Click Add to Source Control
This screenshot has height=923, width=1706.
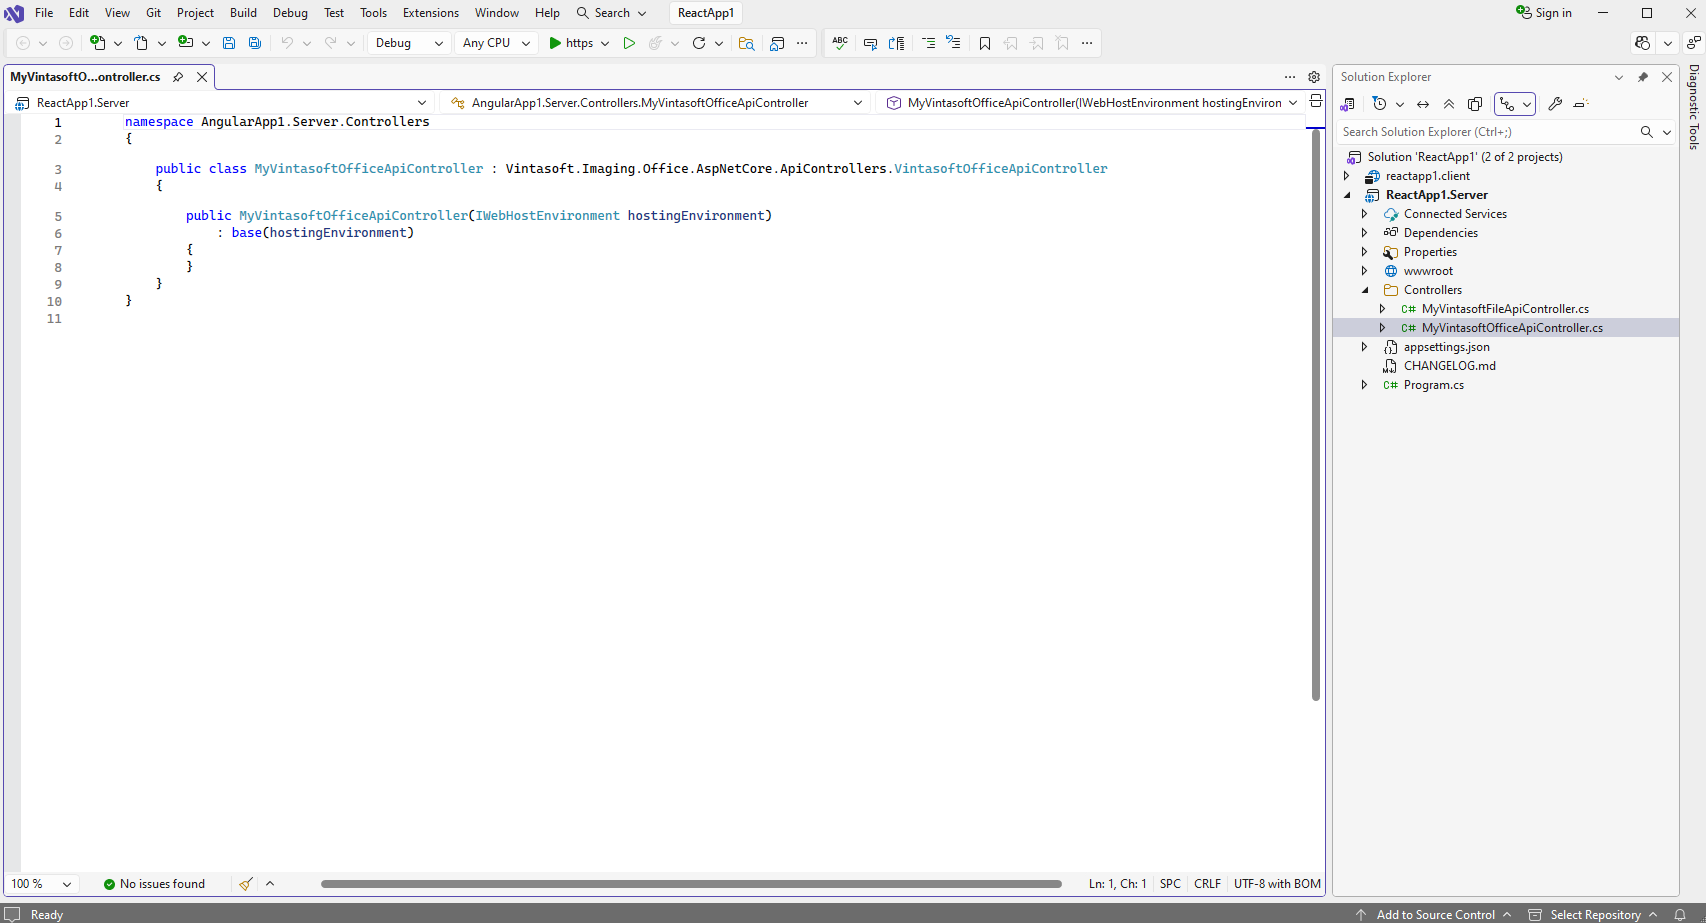(x=1435, y=914)
